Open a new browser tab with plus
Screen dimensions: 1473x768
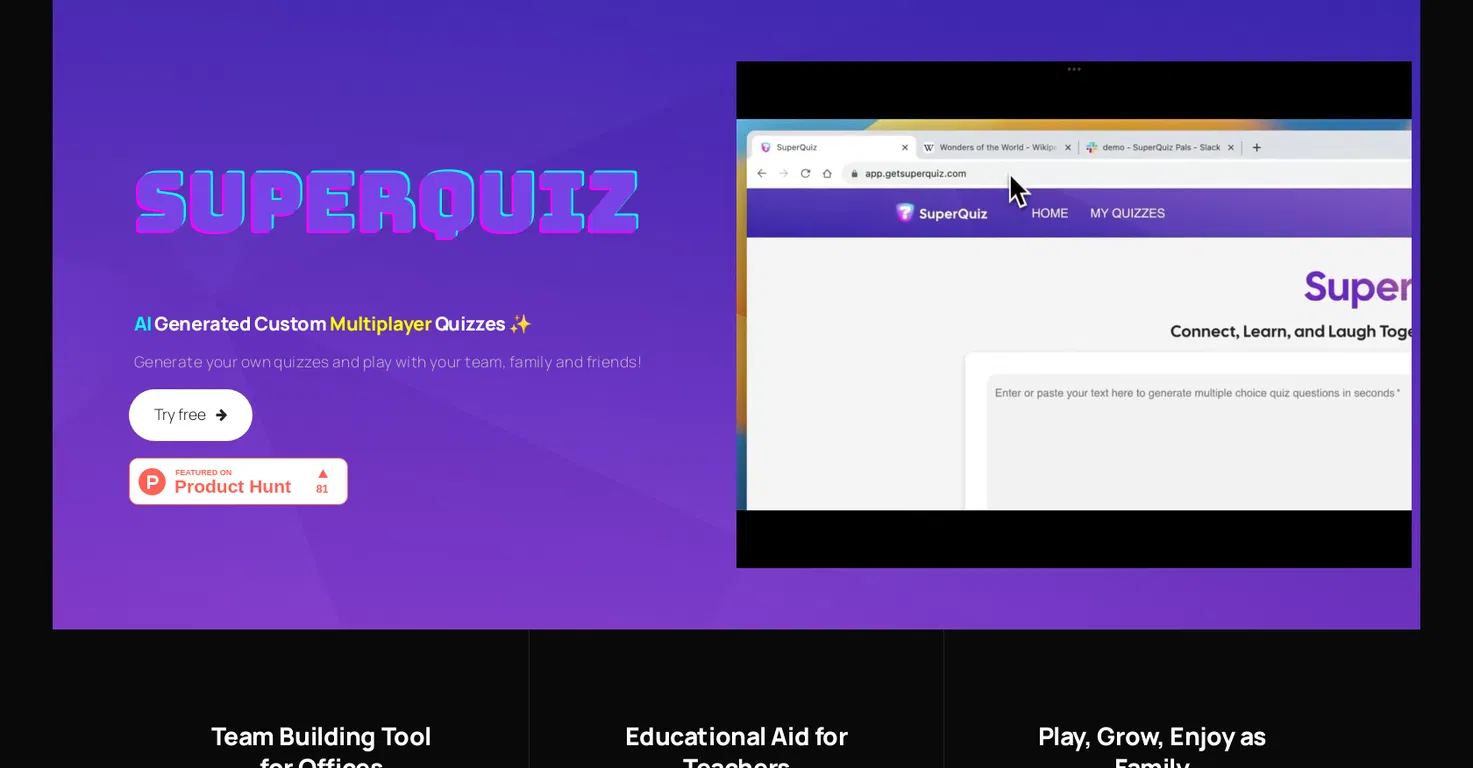pos(1257,147)
